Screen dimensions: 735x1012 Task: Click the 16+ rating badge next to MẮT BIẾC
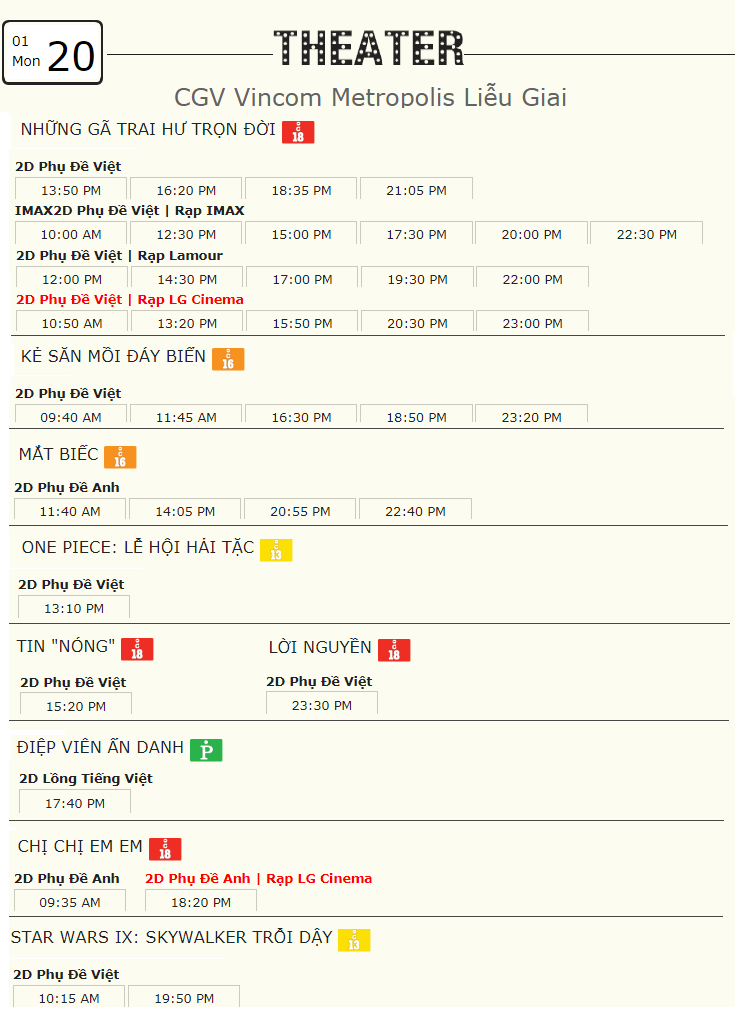point(120,457)
